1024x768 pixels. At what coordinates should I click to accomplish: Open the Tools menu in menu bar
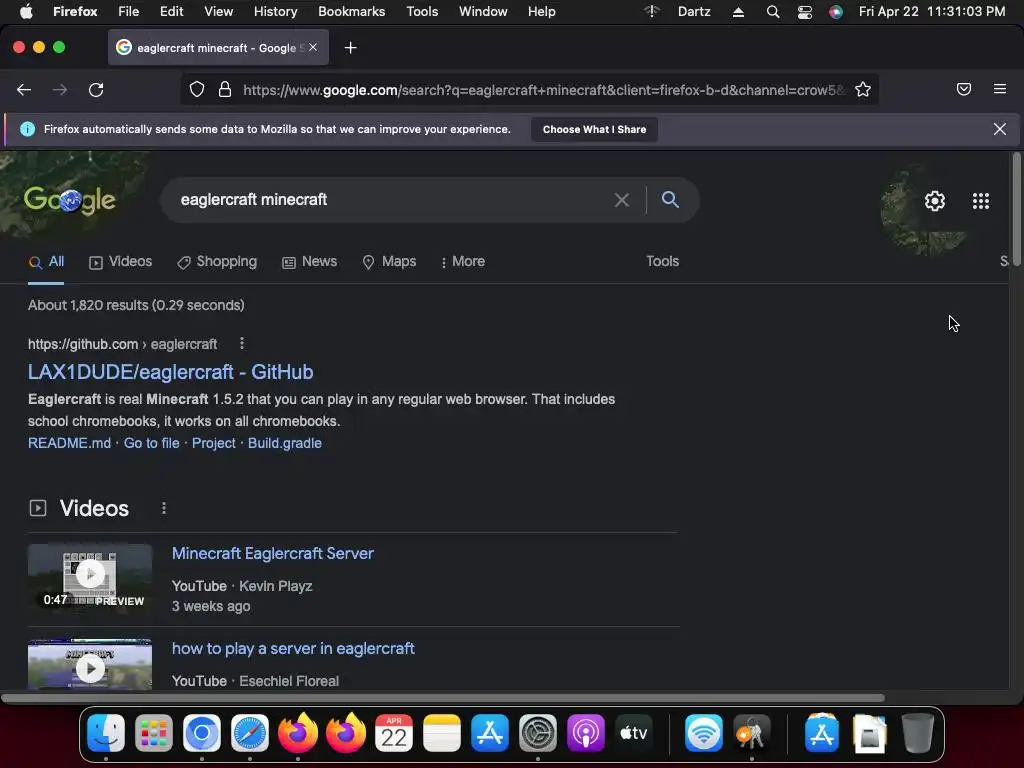pos(422,12)
